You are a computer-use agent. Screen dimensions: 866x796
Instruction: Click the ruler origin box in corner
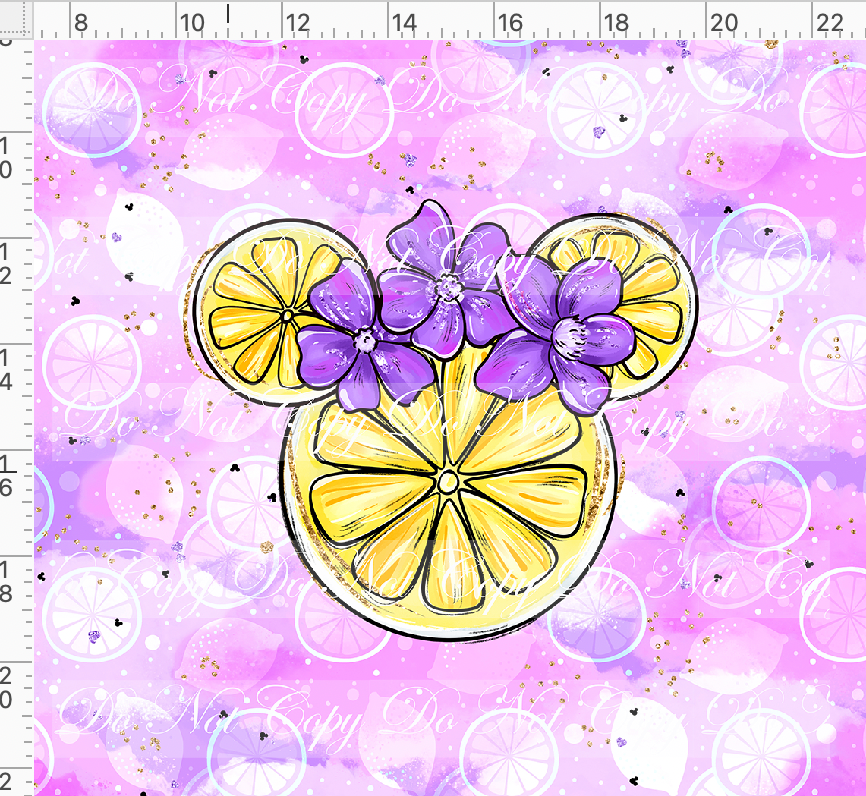[15, 18]
